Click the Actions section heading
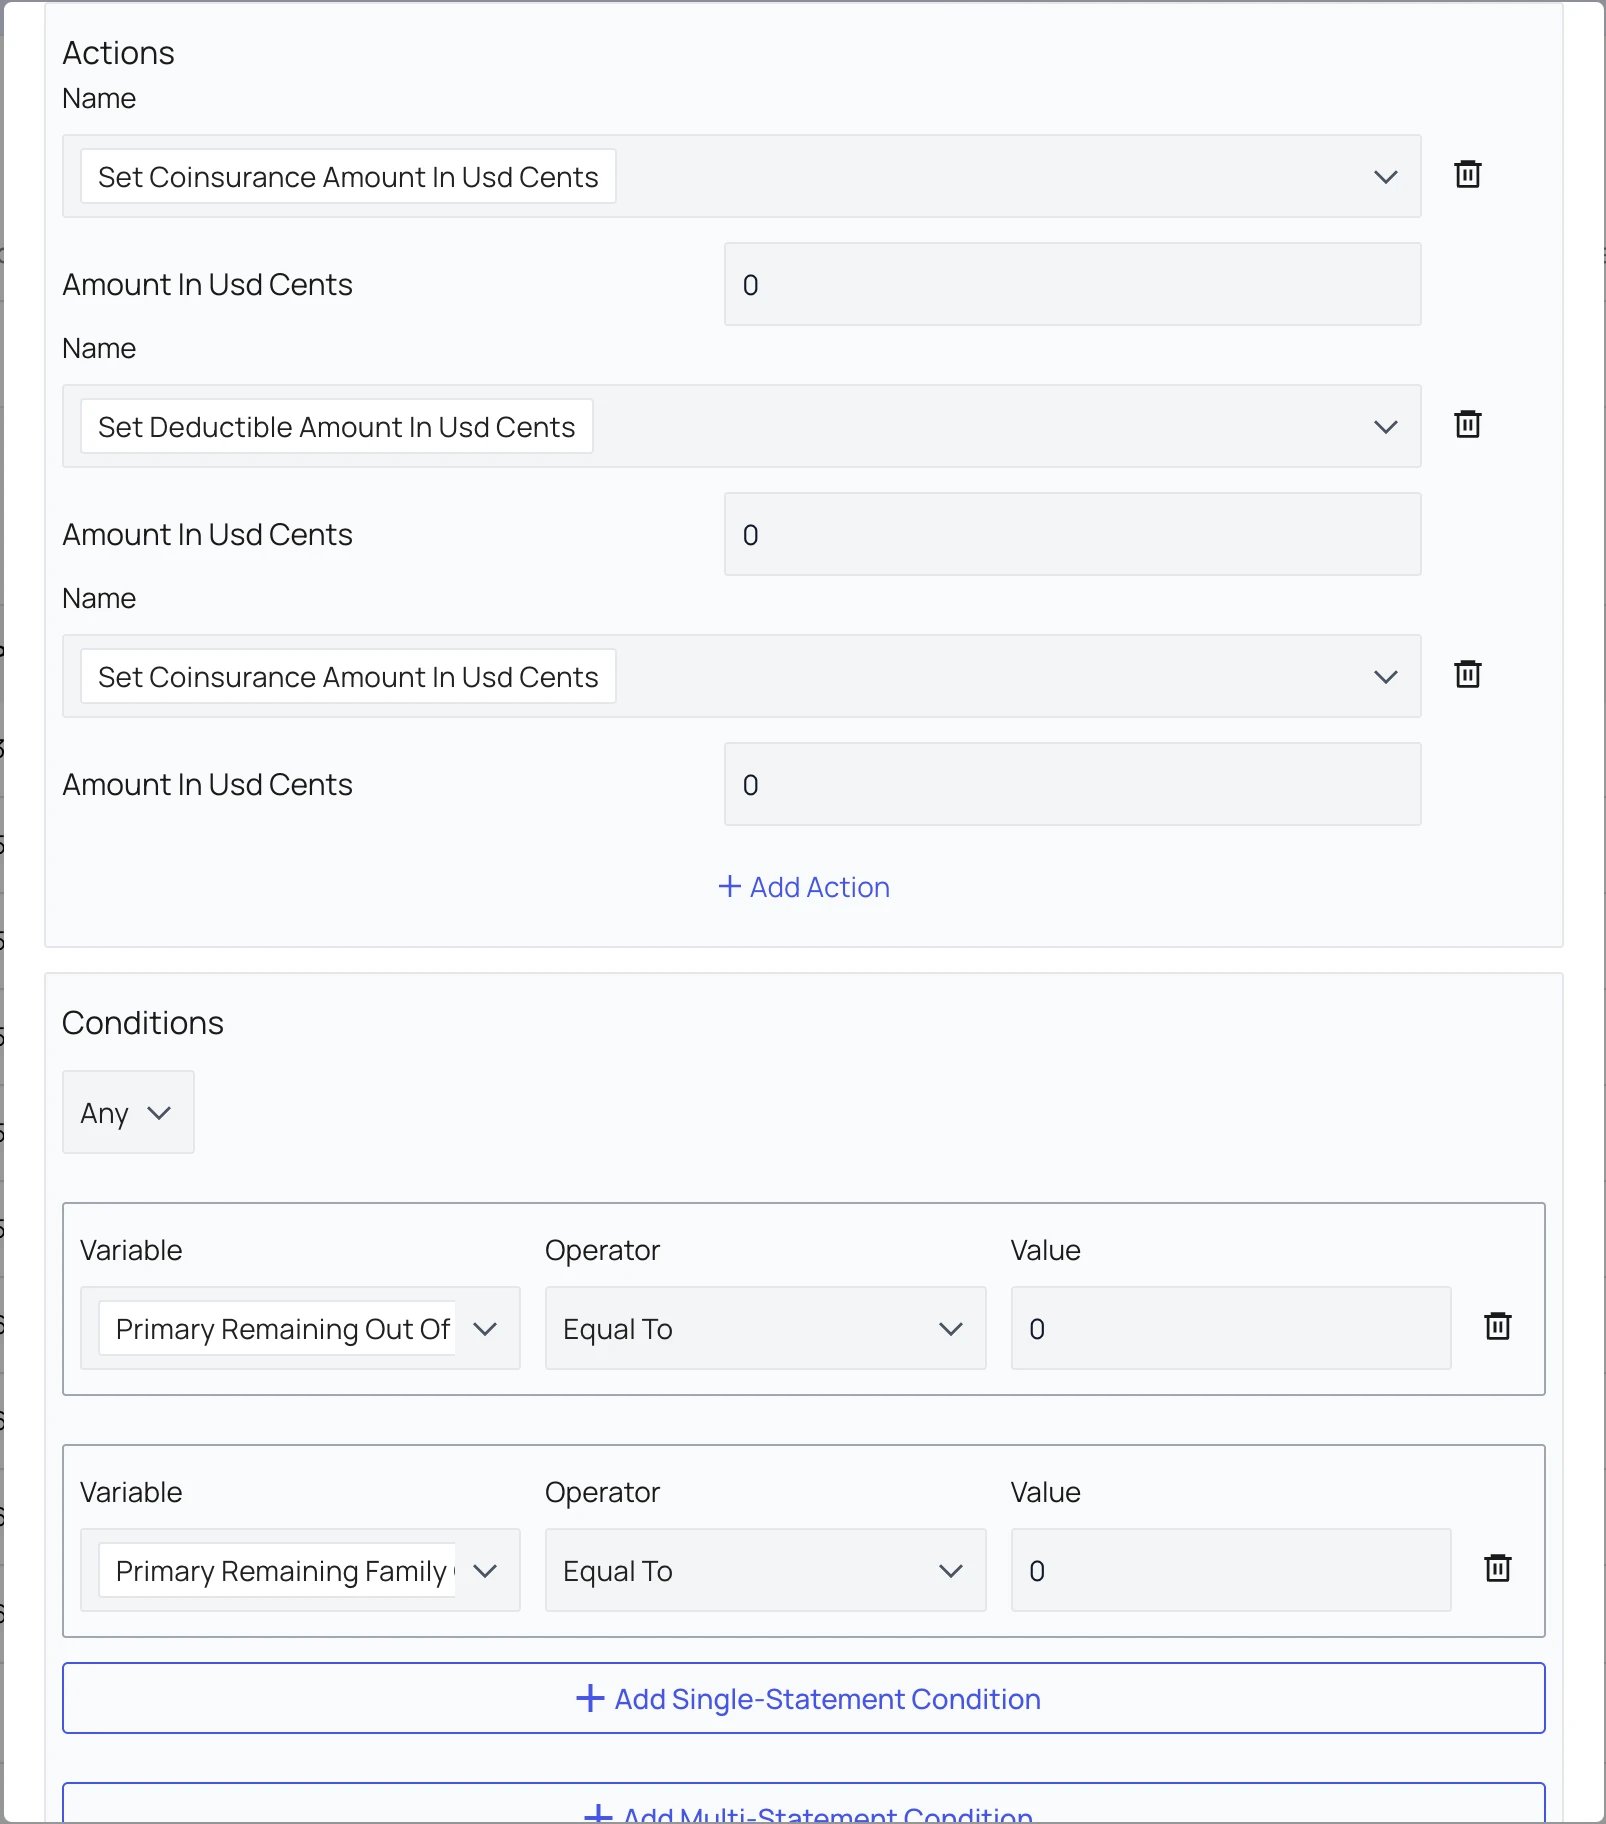Viewport: 1606px width, 1824px height. [x=118, y=53]
